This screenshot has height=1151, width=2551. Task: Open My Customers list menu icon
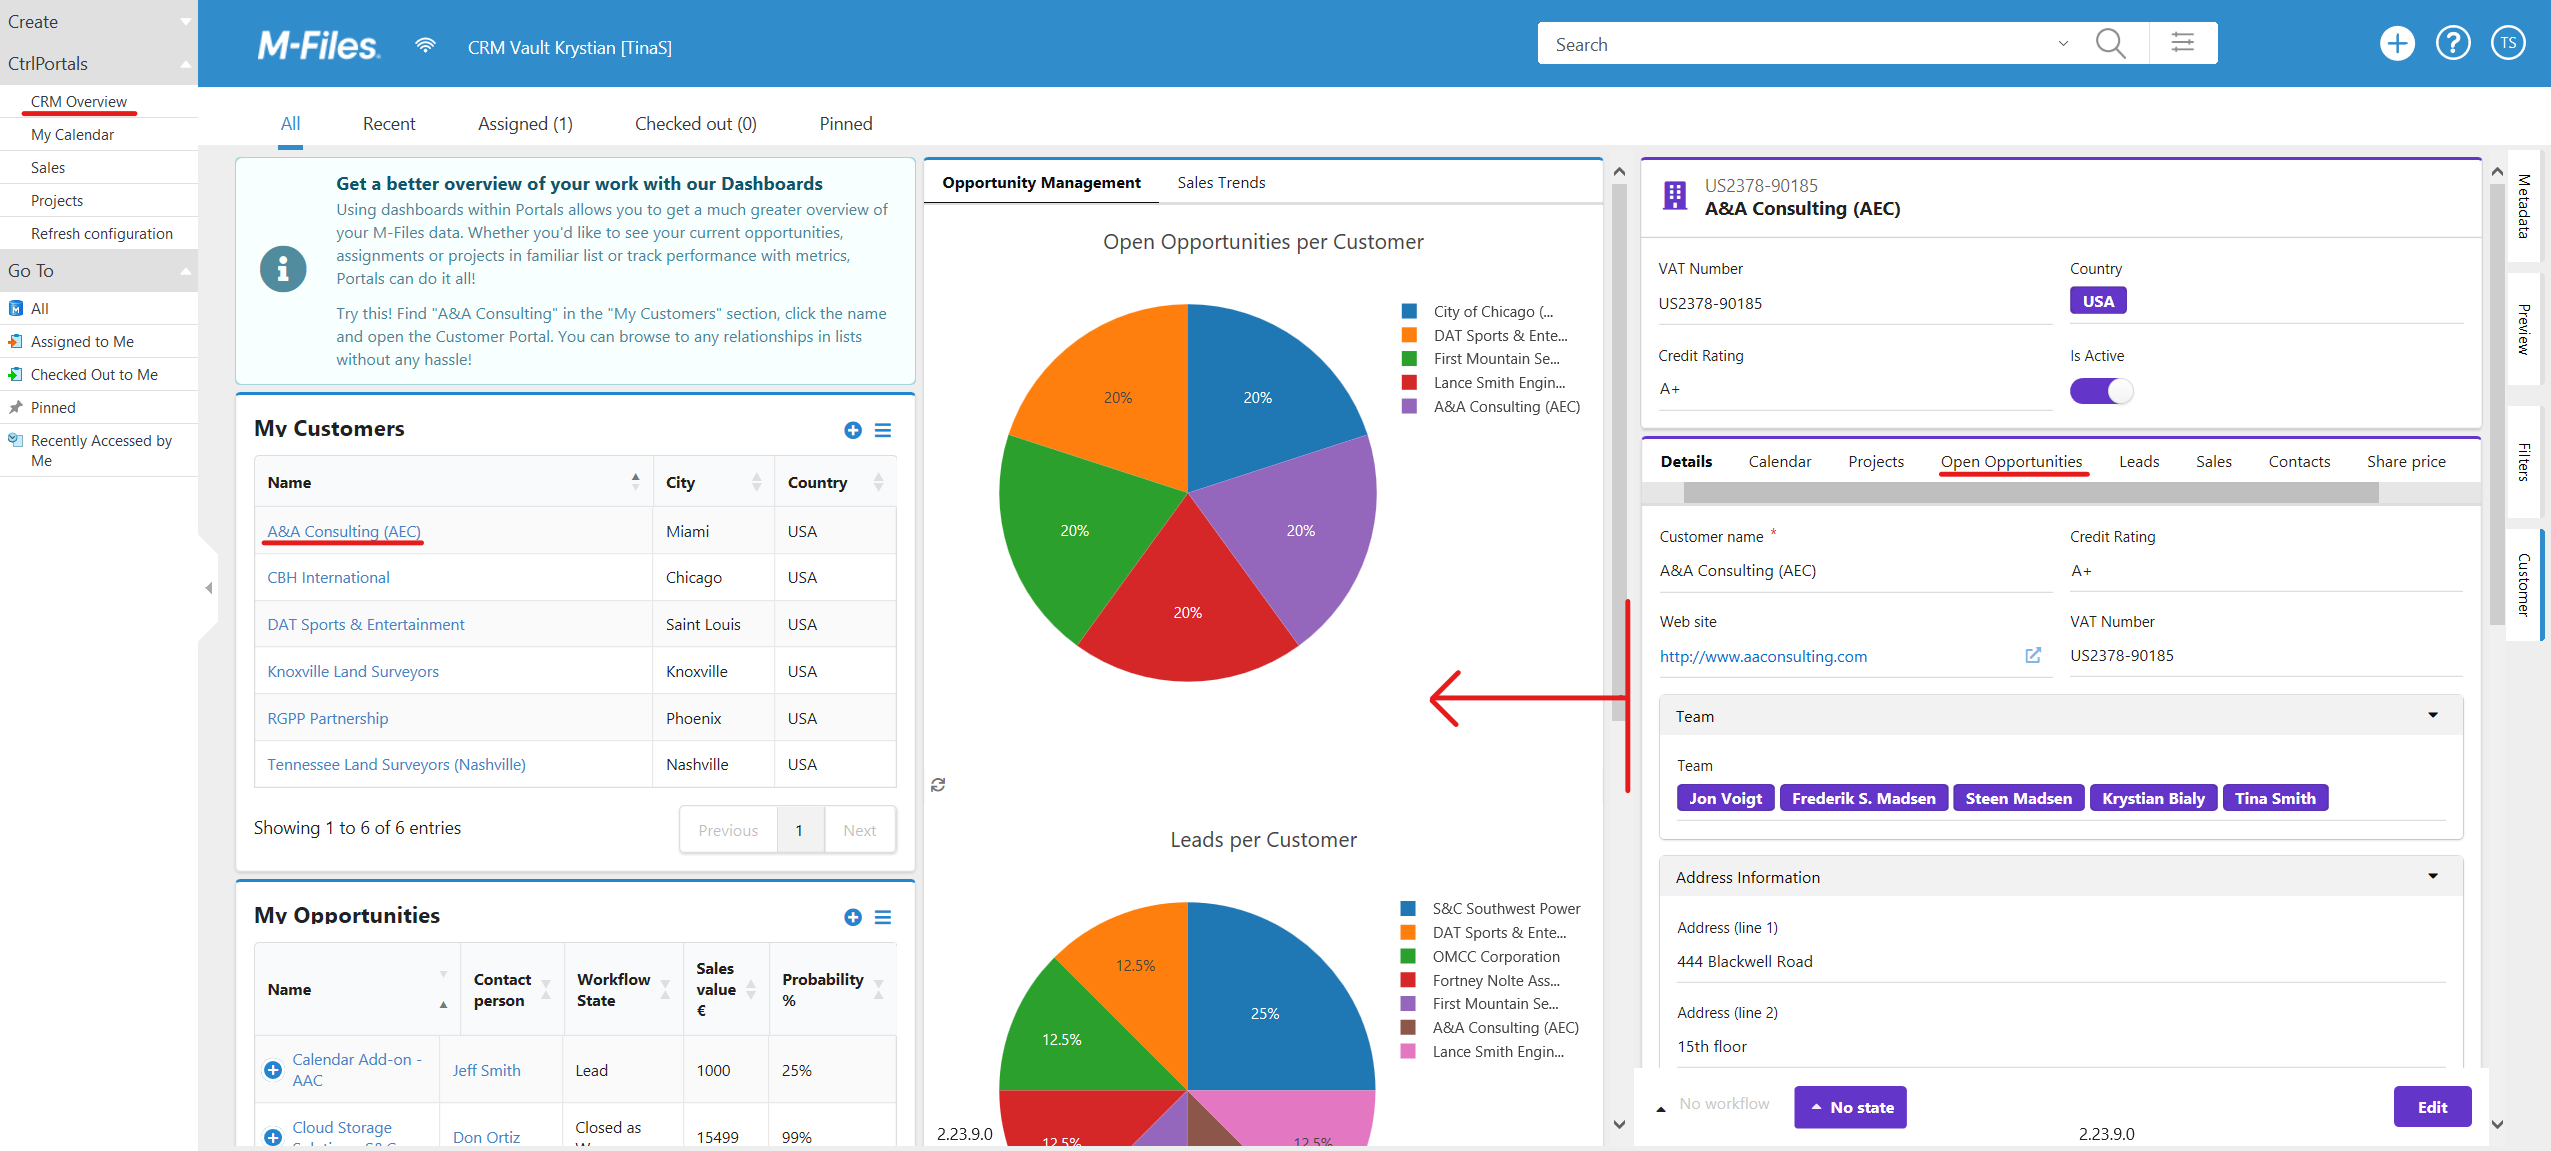[883, 430]
